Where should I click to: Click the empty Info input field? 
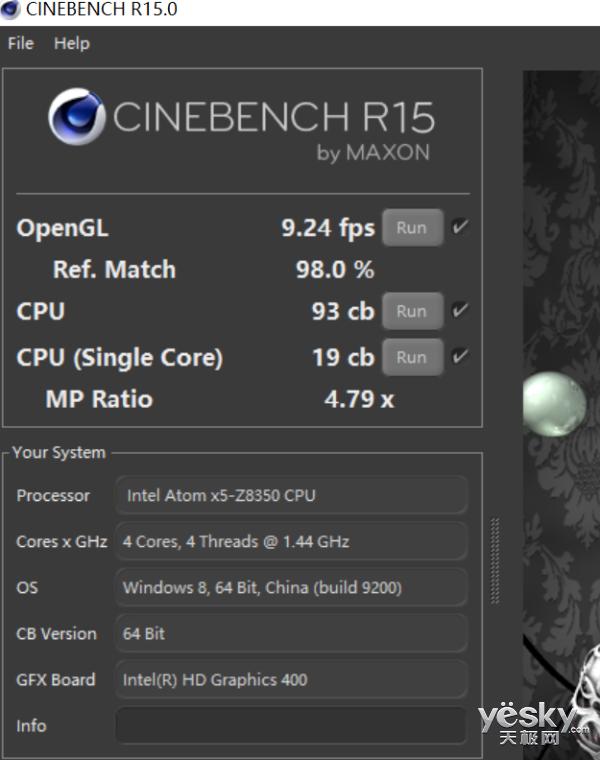291,725
